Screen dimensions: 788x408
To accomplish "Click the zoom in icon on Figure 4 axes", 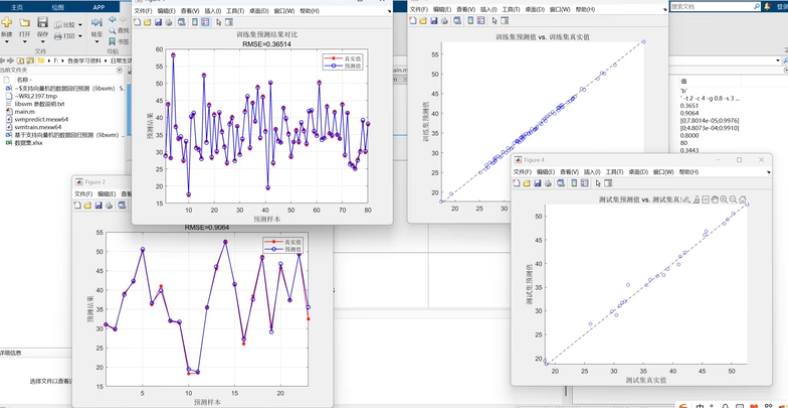I will (x=722, y=200).
